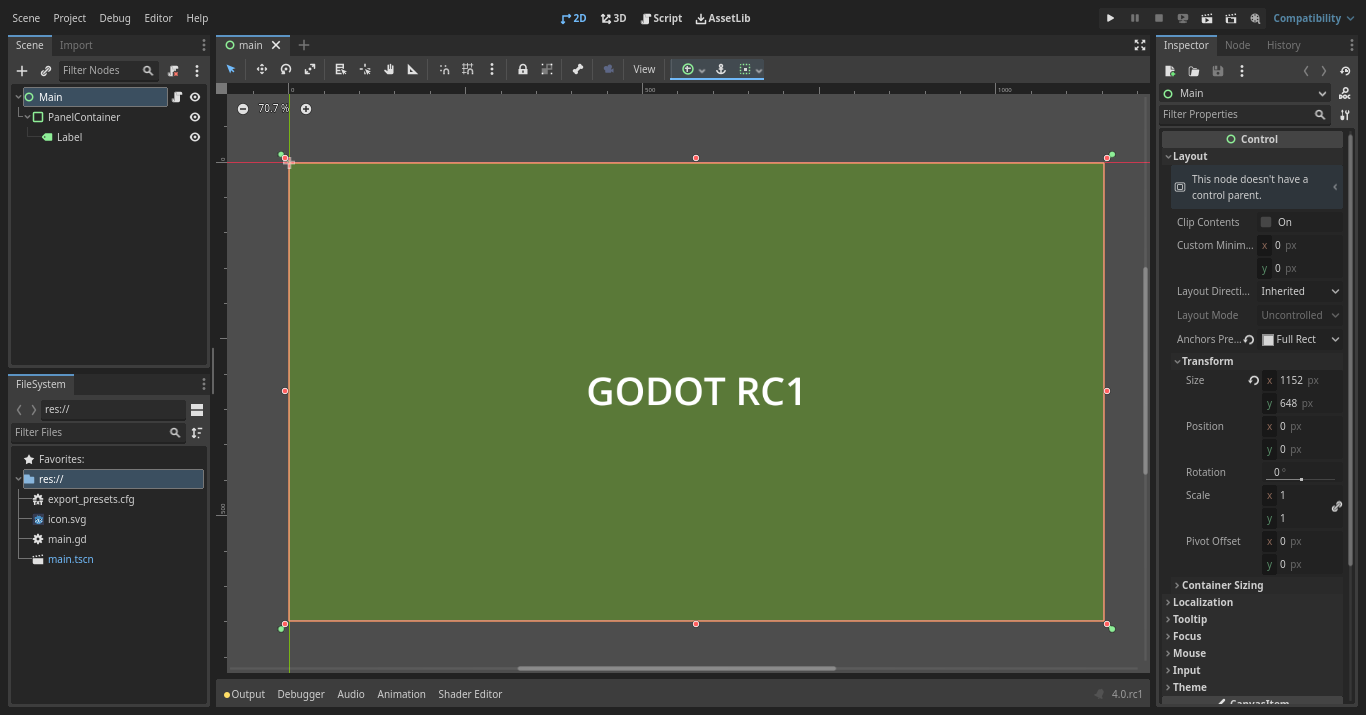The height and width of the screenshot is (715, 1366).
Task: Open the Anchors Preset dropdown
Action: tap(1300, 339)
